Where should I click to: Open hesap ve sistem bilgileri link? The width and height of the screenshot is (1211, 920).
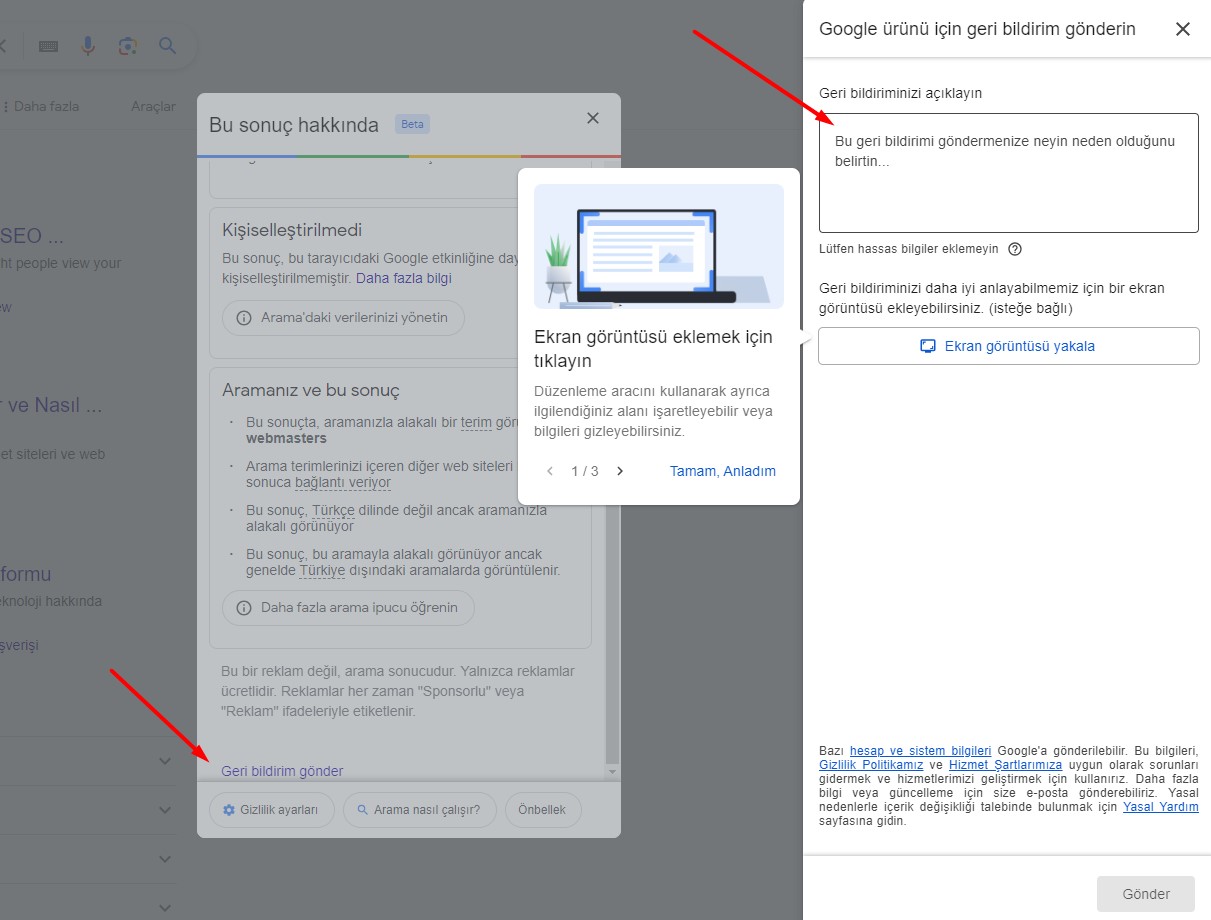pos(920,751)
